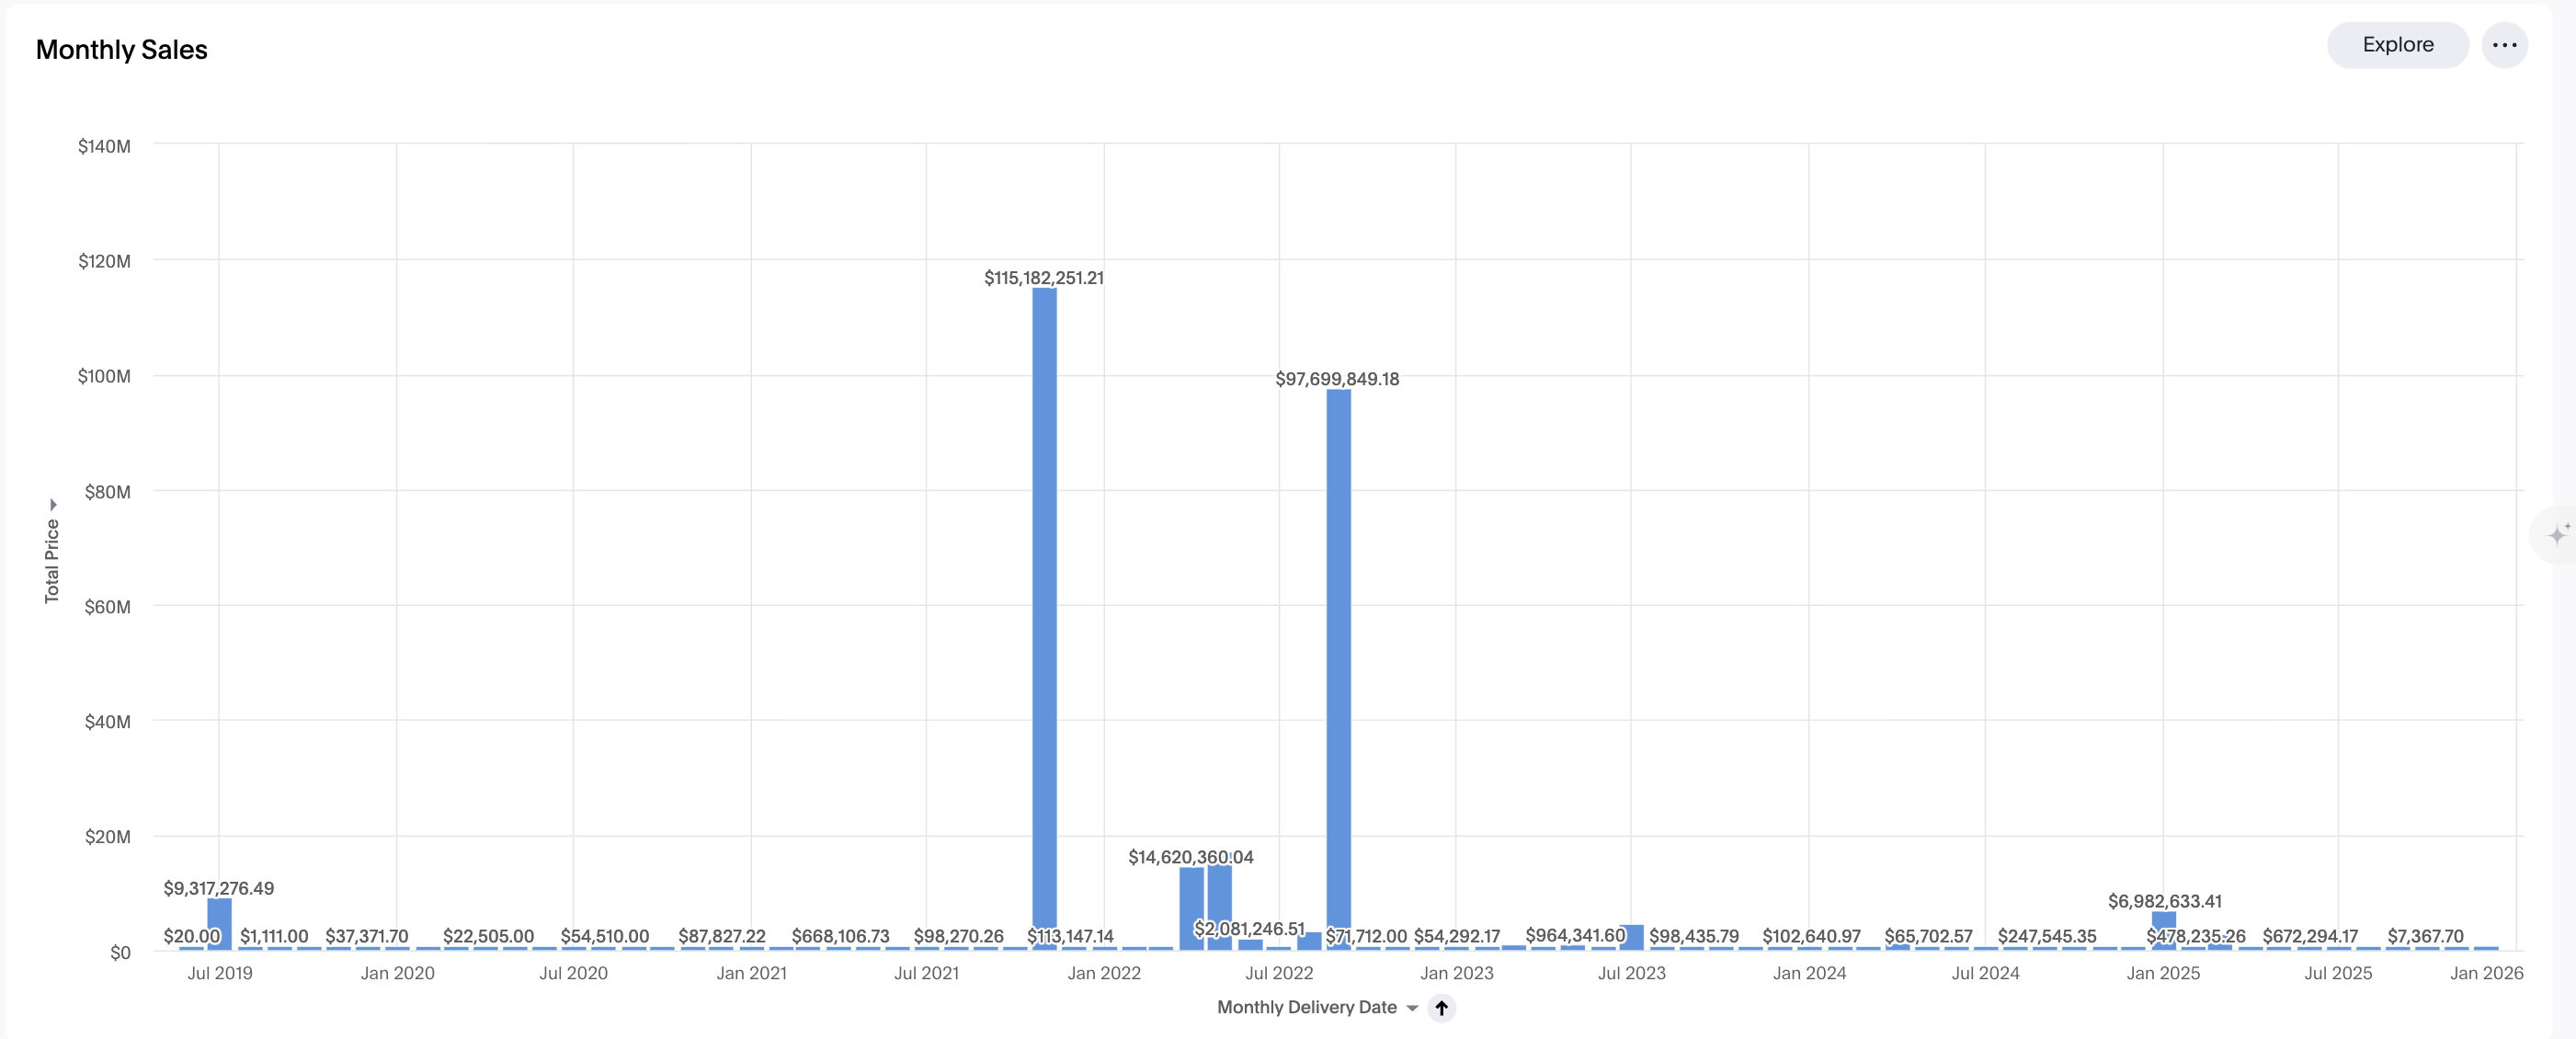
Task: Open the three-dot more options menu
Action: coord(2504,45)
